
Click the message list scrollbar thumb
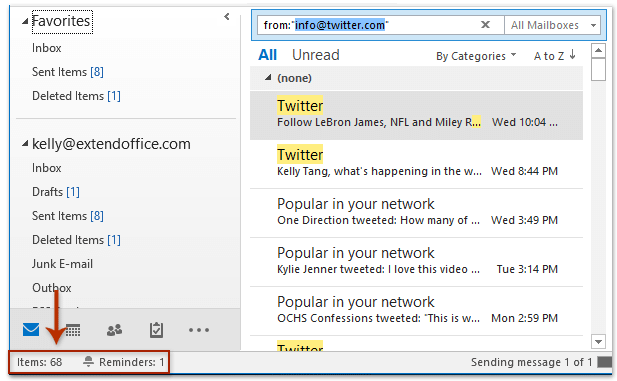click(598, 70)
